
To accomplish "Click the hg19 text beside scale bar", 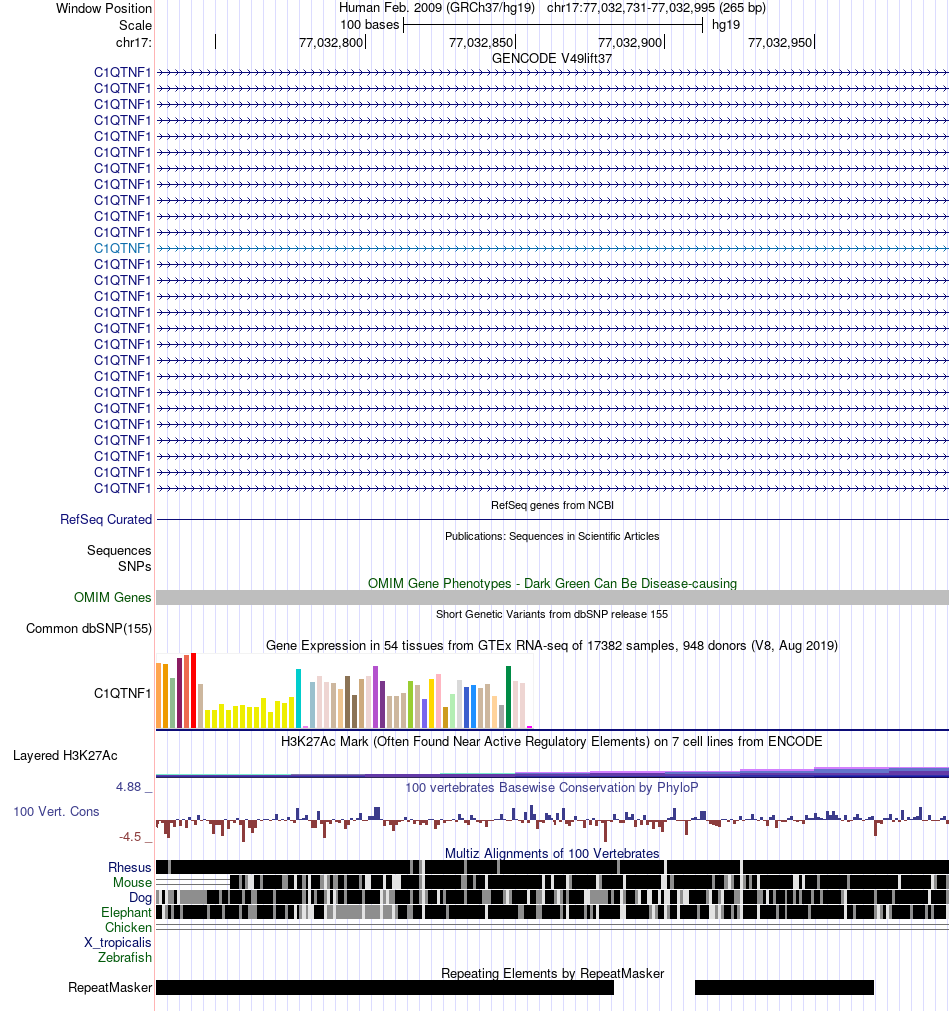I will pyautogui.click(x=726, y=25).
